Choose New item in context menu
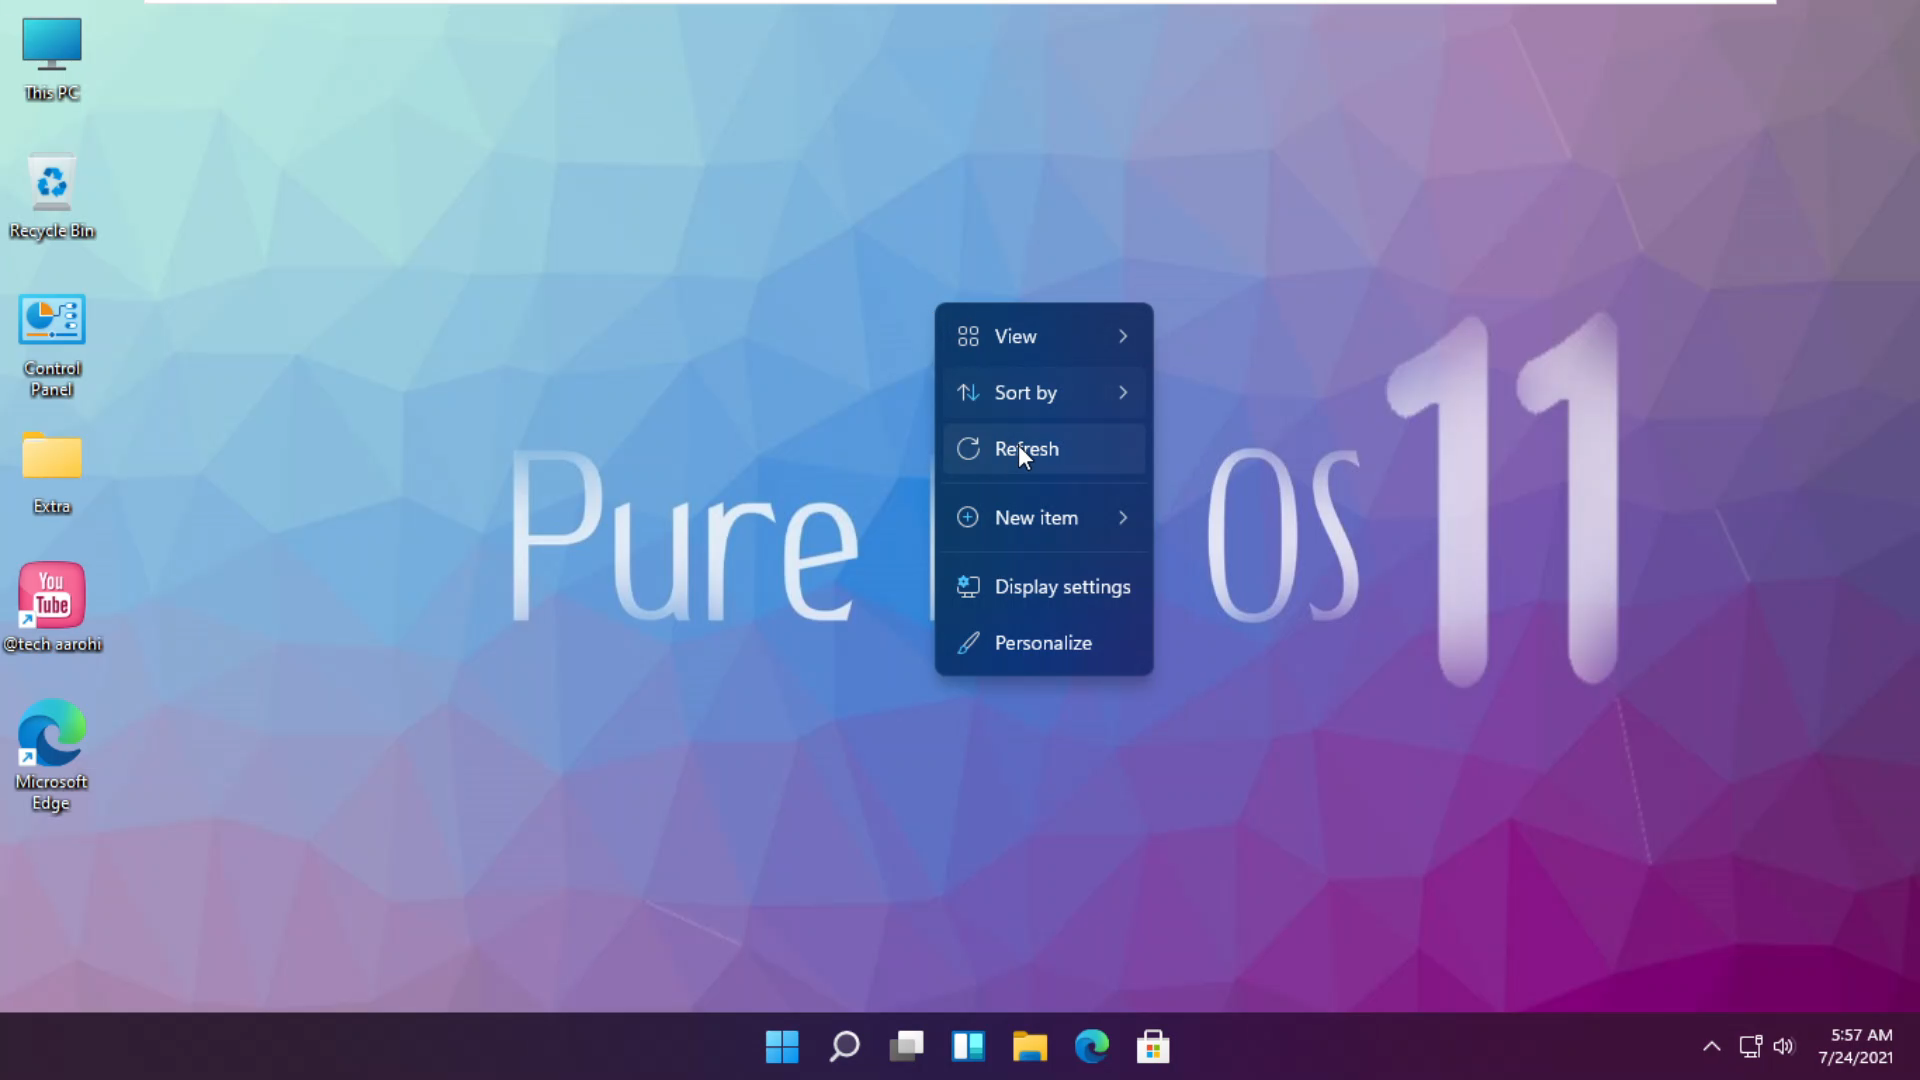1920x1080 pixels. coord(1044,518)
